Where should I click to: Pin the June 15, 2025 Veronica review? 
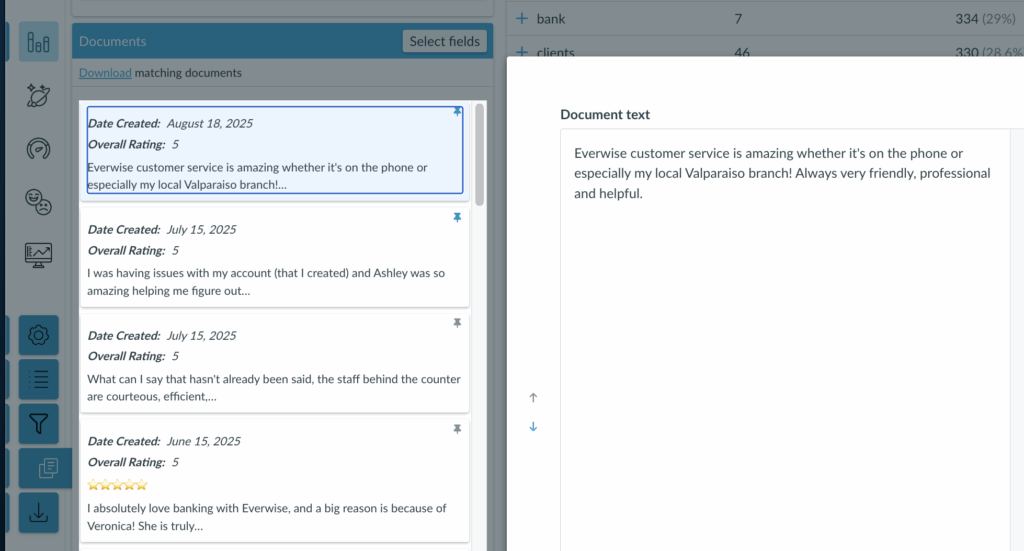coord(457,429)
